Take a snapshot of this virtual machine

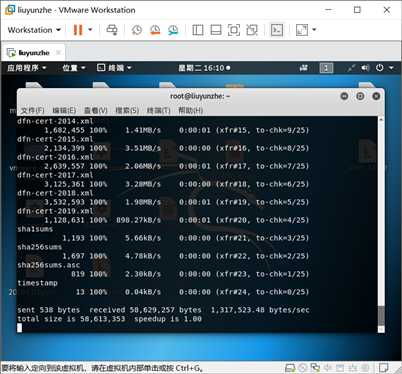(137, 30)
